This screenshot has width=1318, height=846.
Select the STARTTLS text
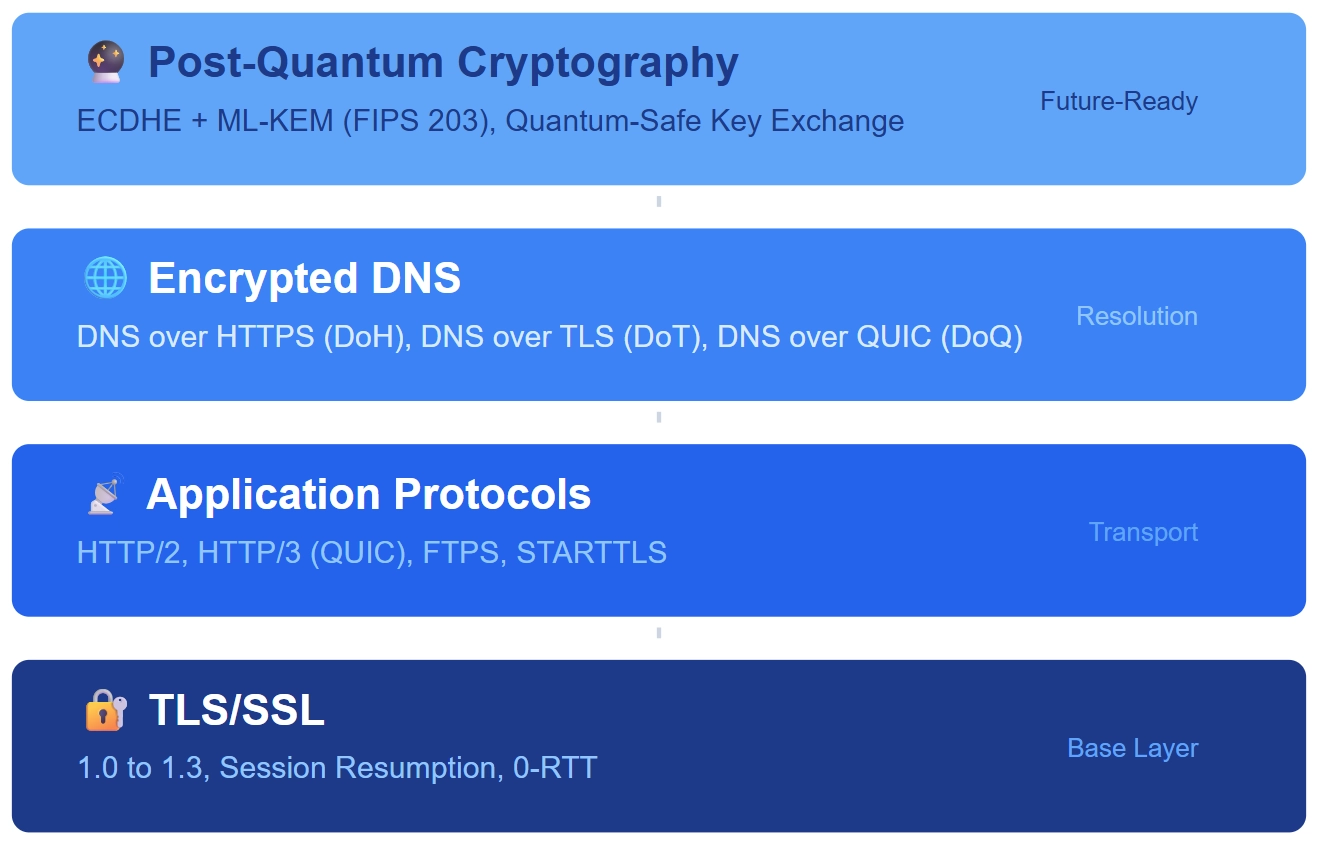(x=591, y=552)
